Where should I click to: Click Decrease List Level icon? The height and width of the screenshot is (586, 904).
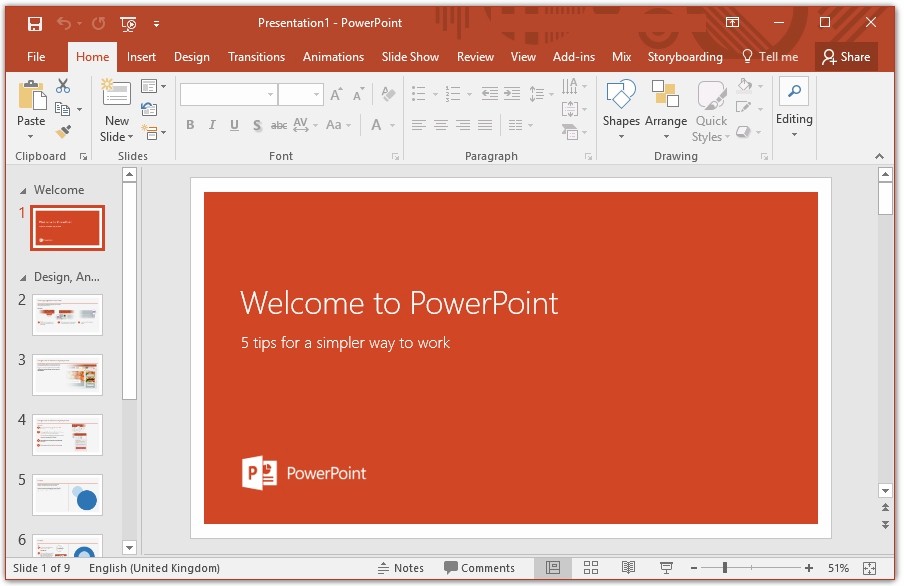(489, 93)
